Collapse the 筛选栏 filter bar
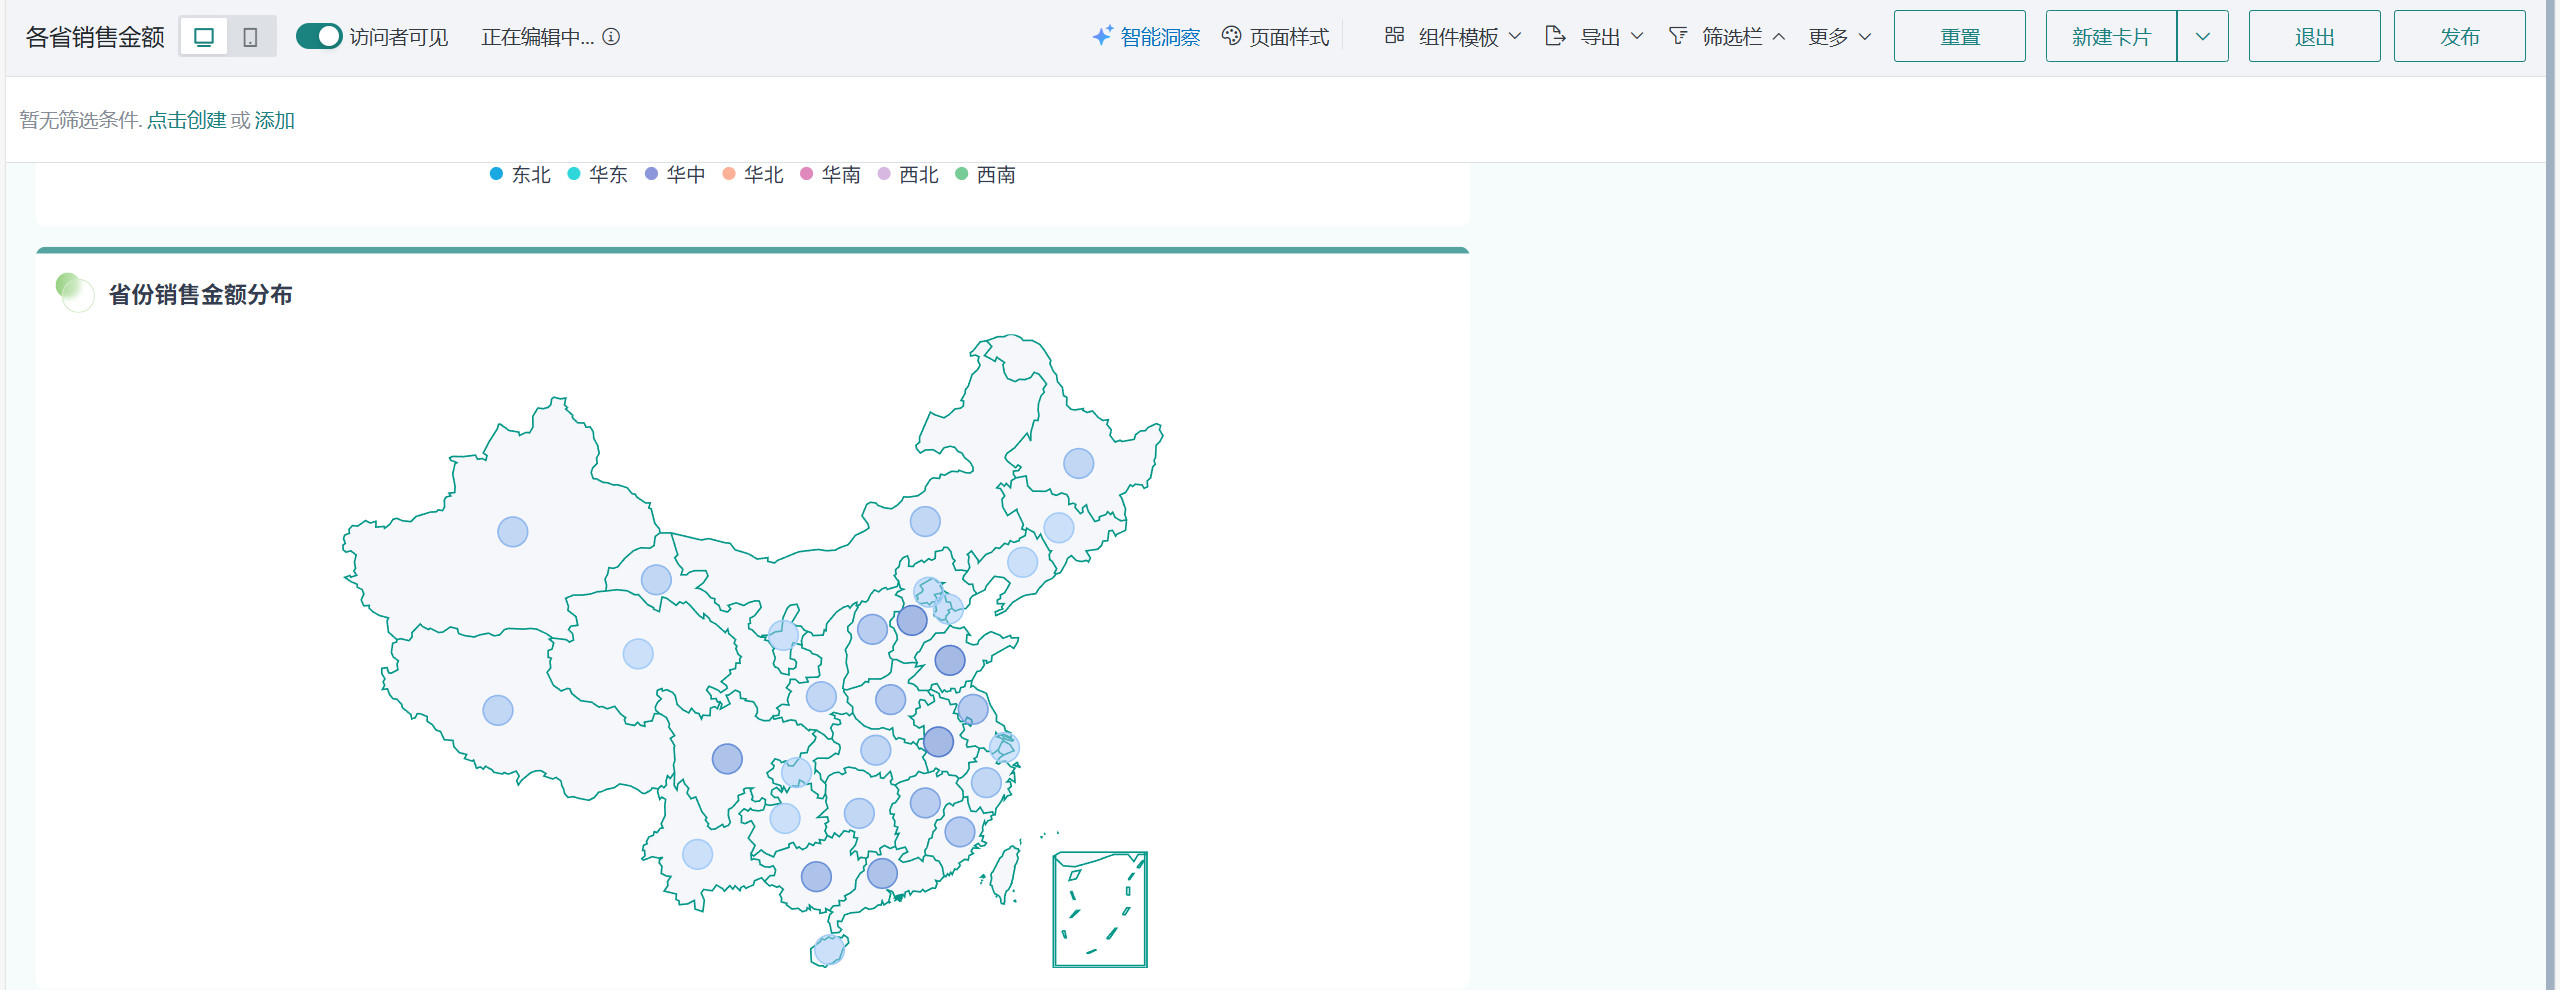Screen dimensions: 2560x990 pos(1727,37)
